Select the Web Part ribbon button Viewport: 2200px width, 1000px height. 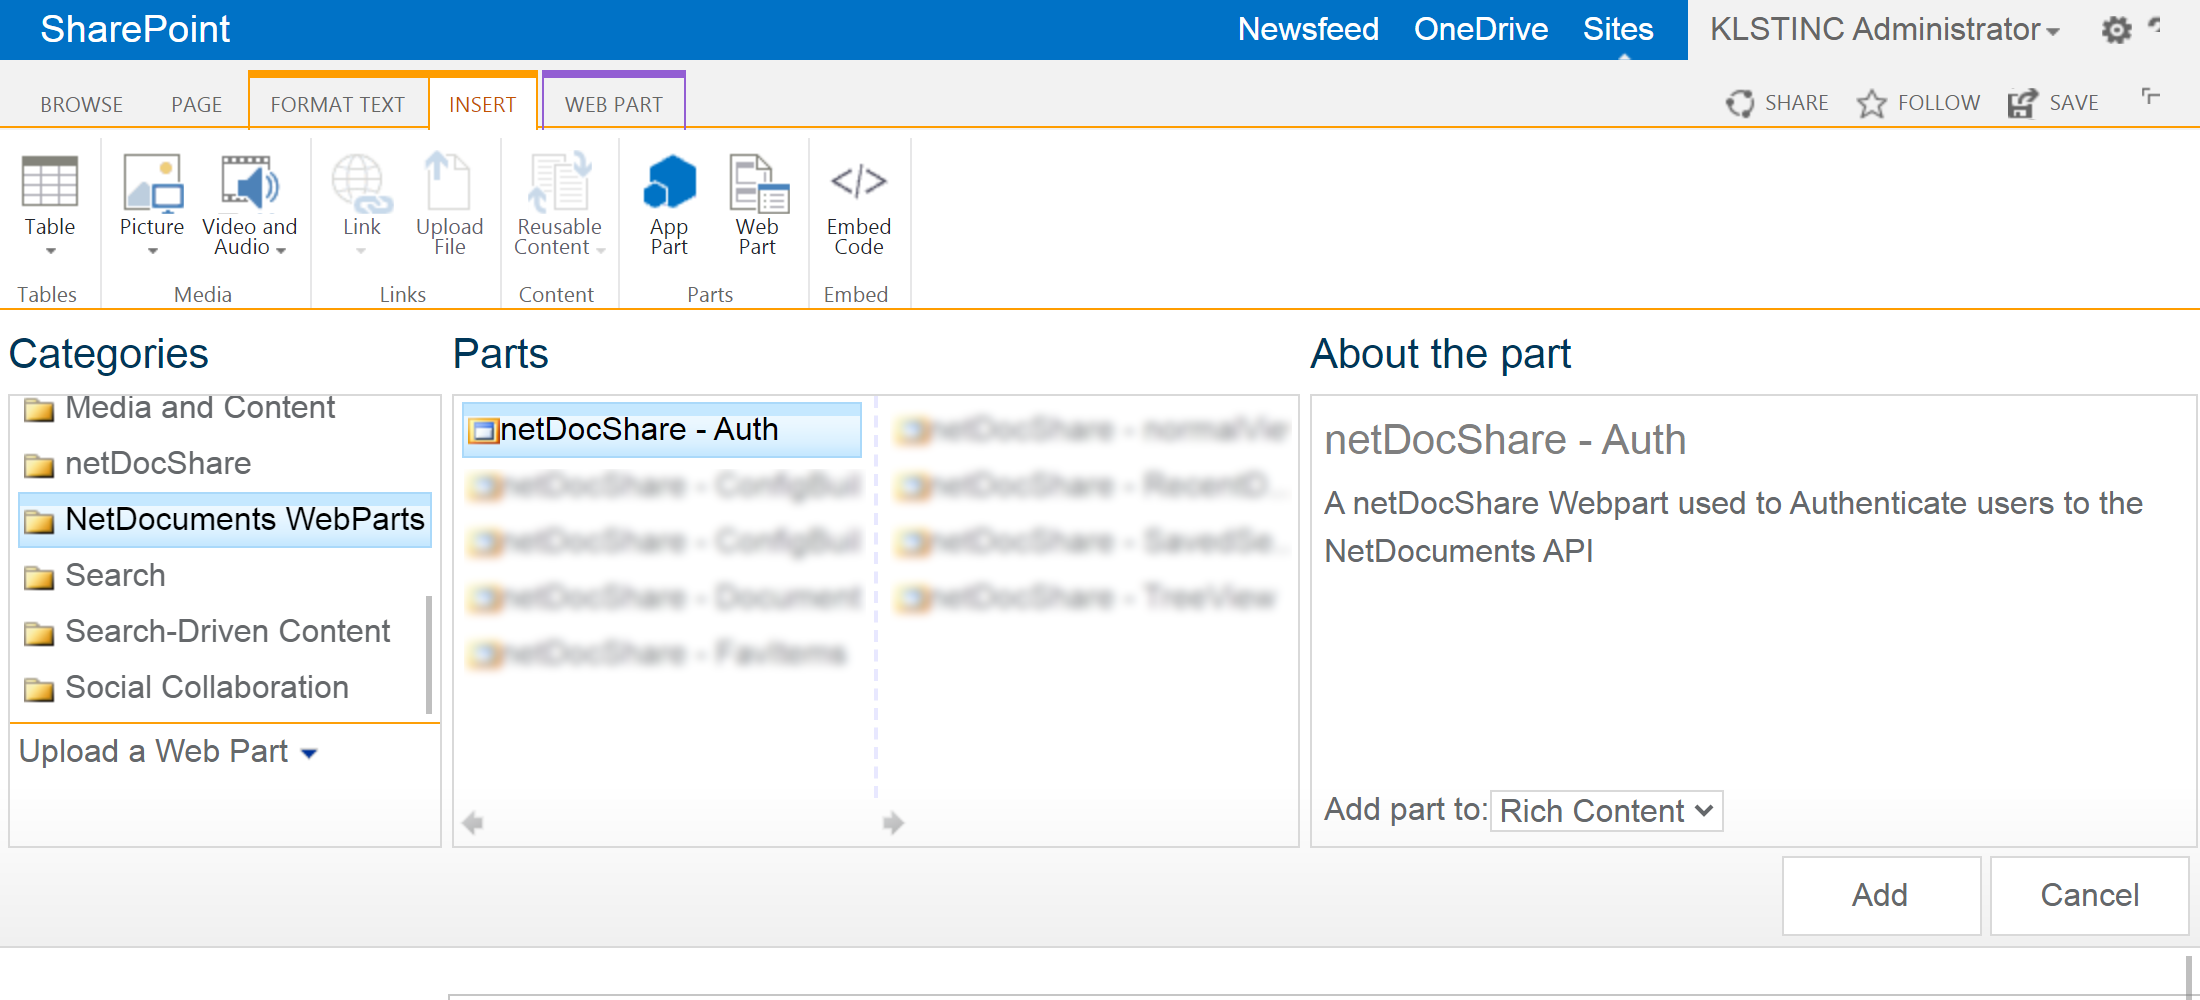758,205
